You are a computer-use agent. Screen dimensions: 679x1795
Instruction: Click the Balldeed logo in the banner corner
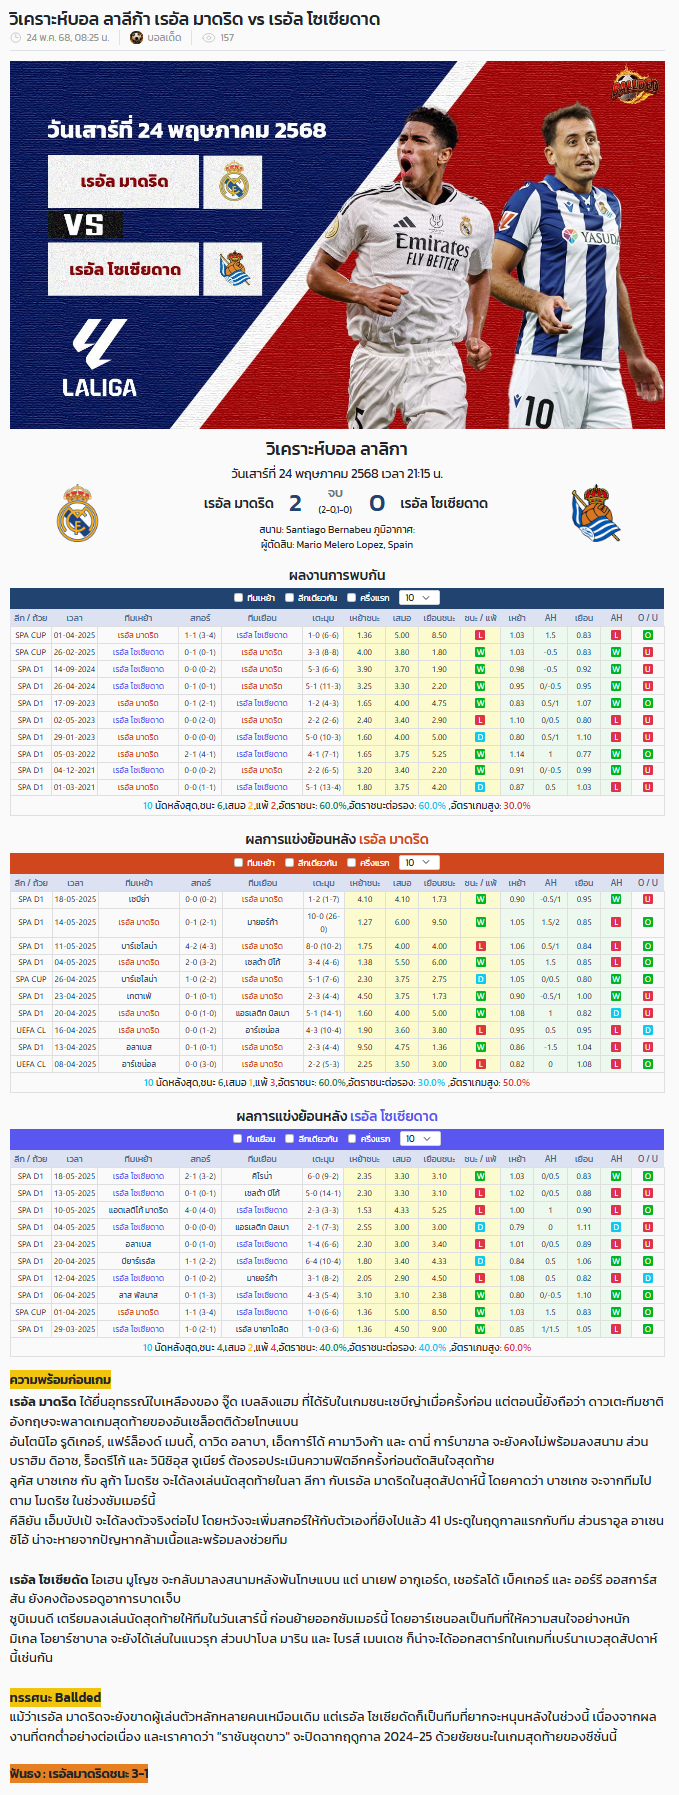tap(636, 86)
